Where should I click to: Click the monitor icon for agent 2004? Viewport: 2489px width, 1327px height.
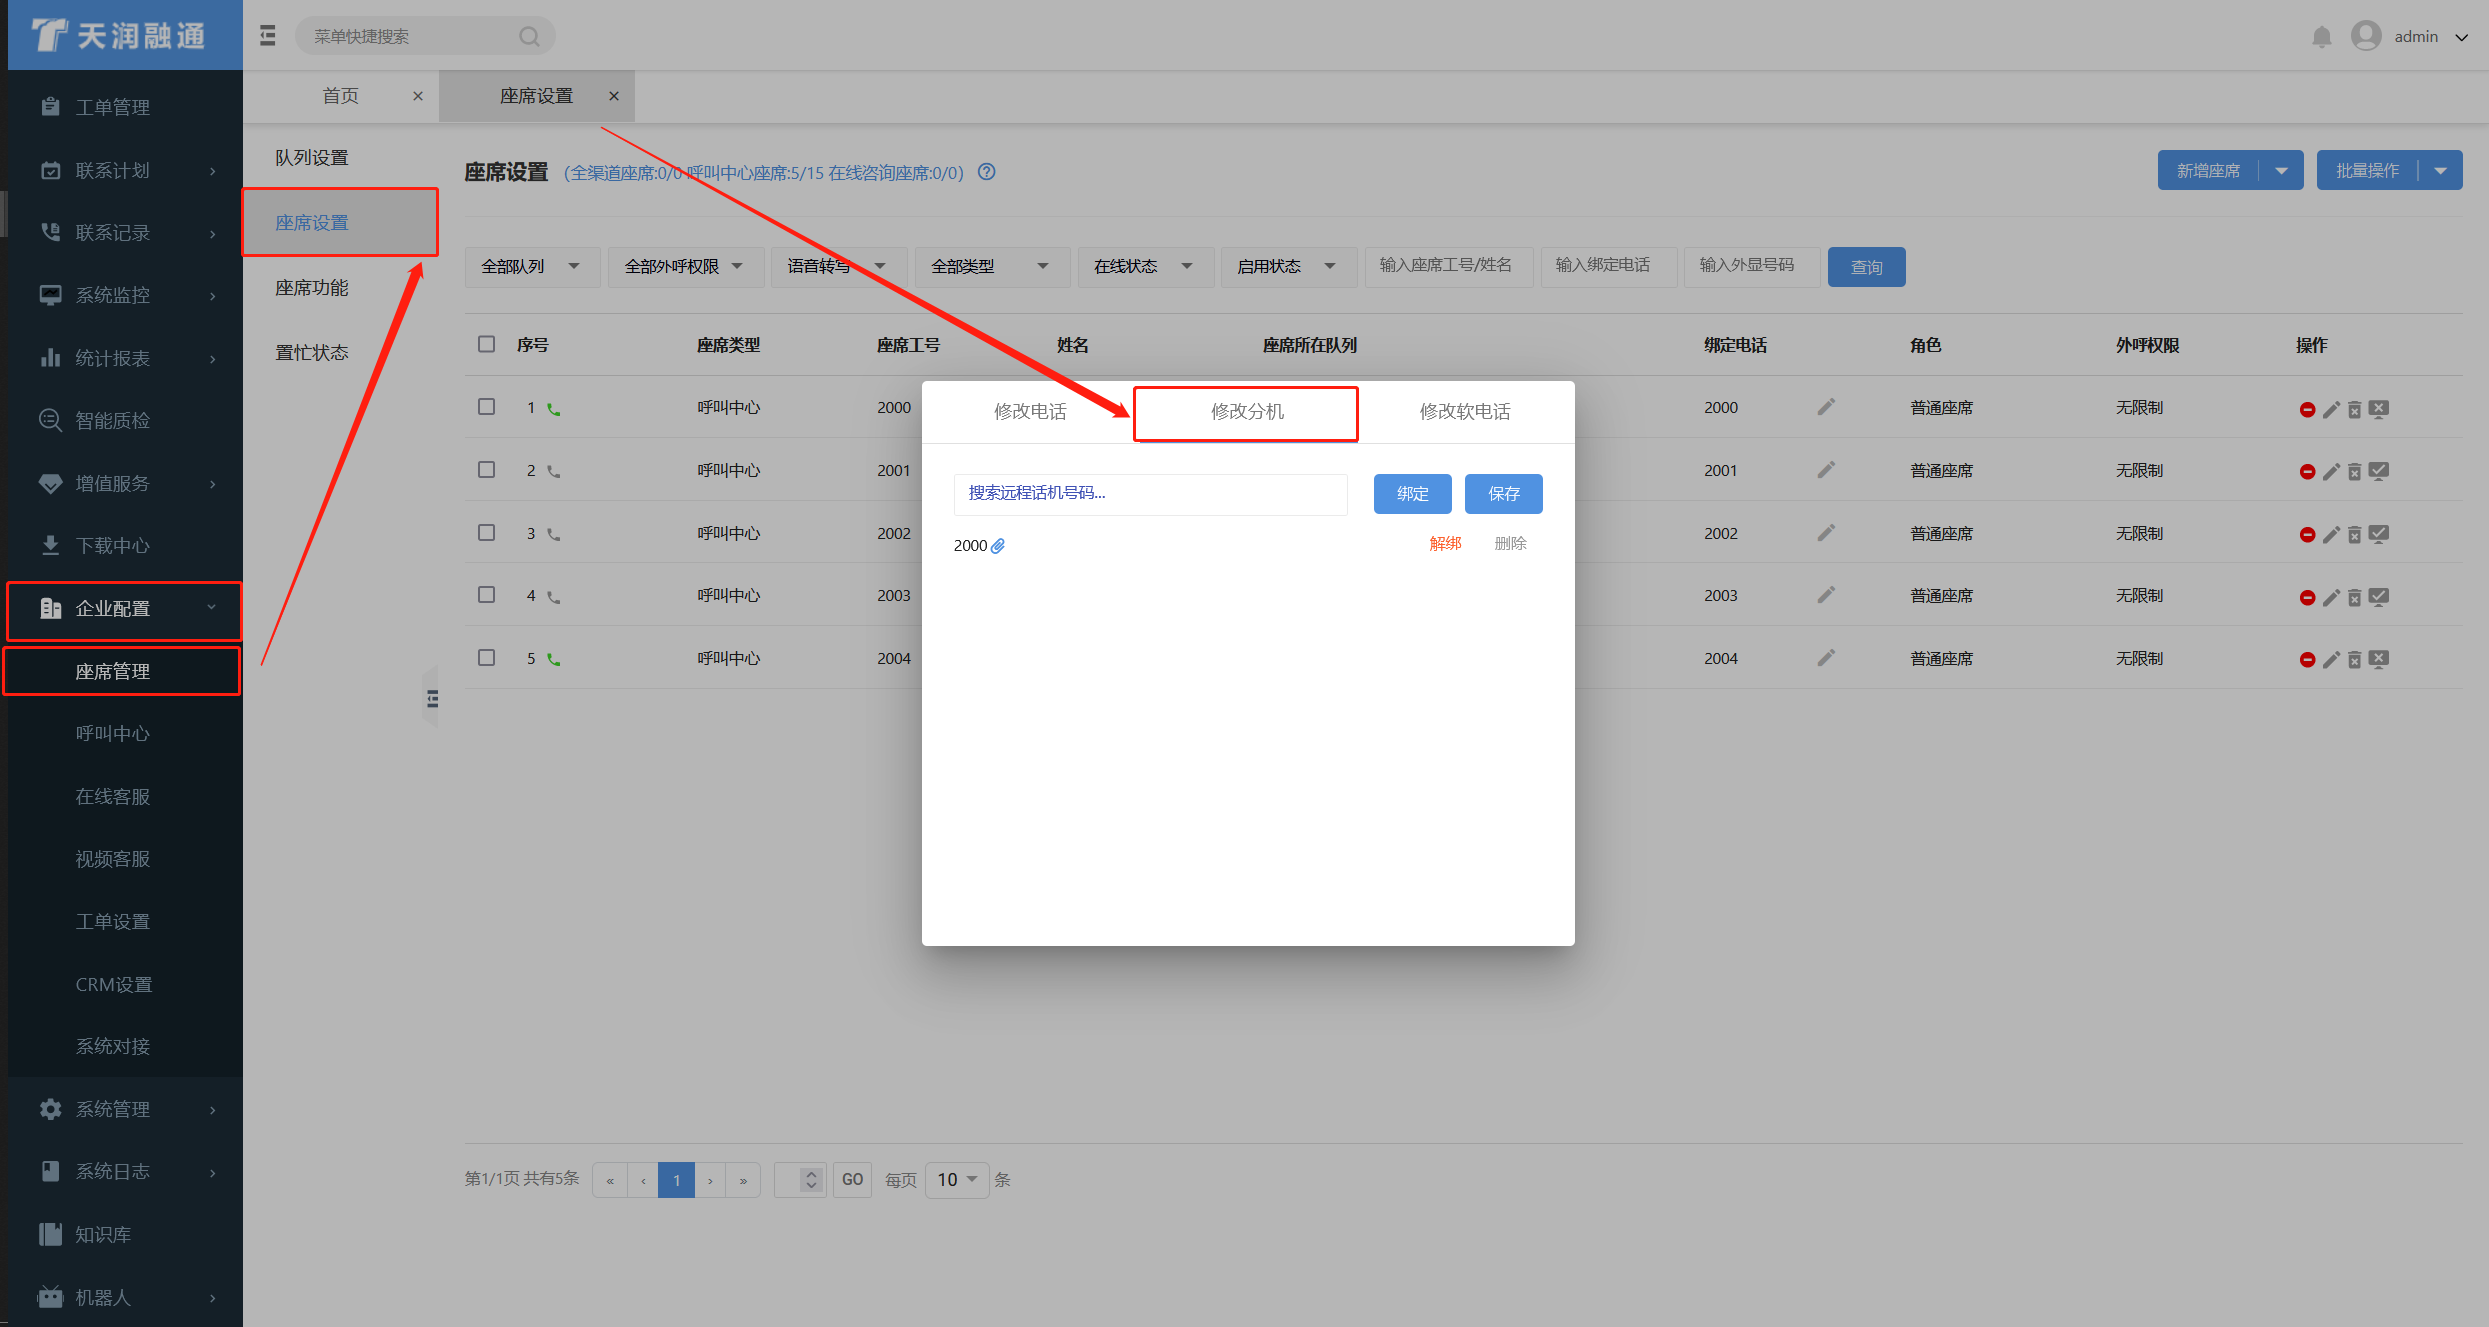(x=2379, y=659)
